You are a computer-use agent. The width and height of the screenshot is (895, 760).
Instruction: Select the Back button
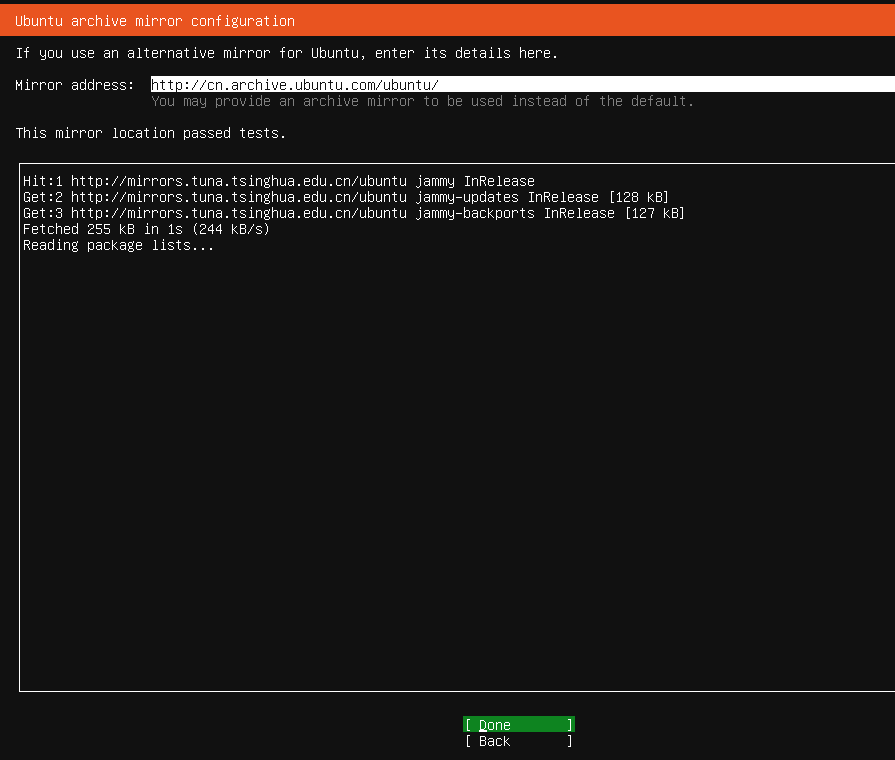coord(518,741)
